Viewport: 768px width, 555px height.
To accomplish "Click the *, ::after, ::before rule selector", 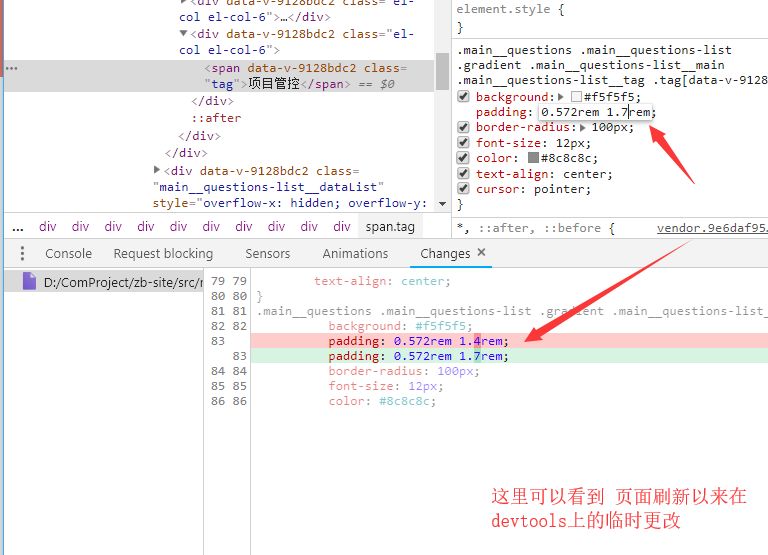I will point(529,228).
